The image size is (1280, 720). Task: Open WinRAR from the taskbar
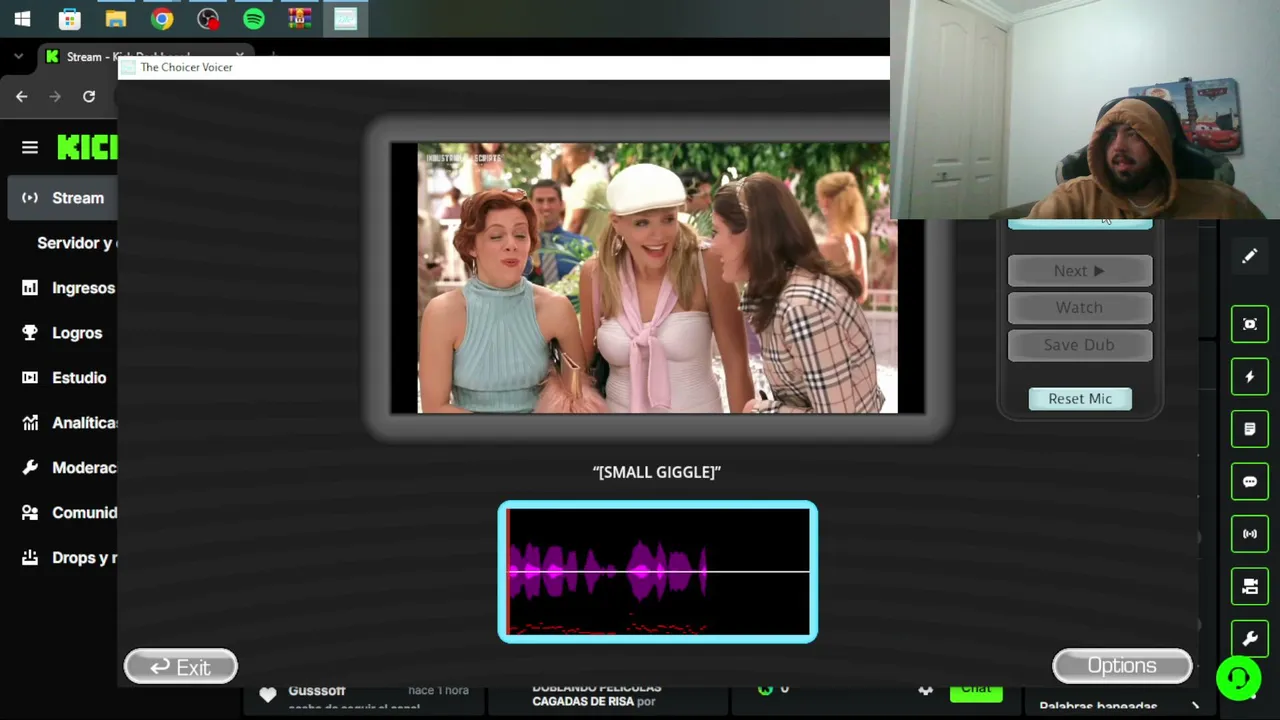[x=299, y=19]
